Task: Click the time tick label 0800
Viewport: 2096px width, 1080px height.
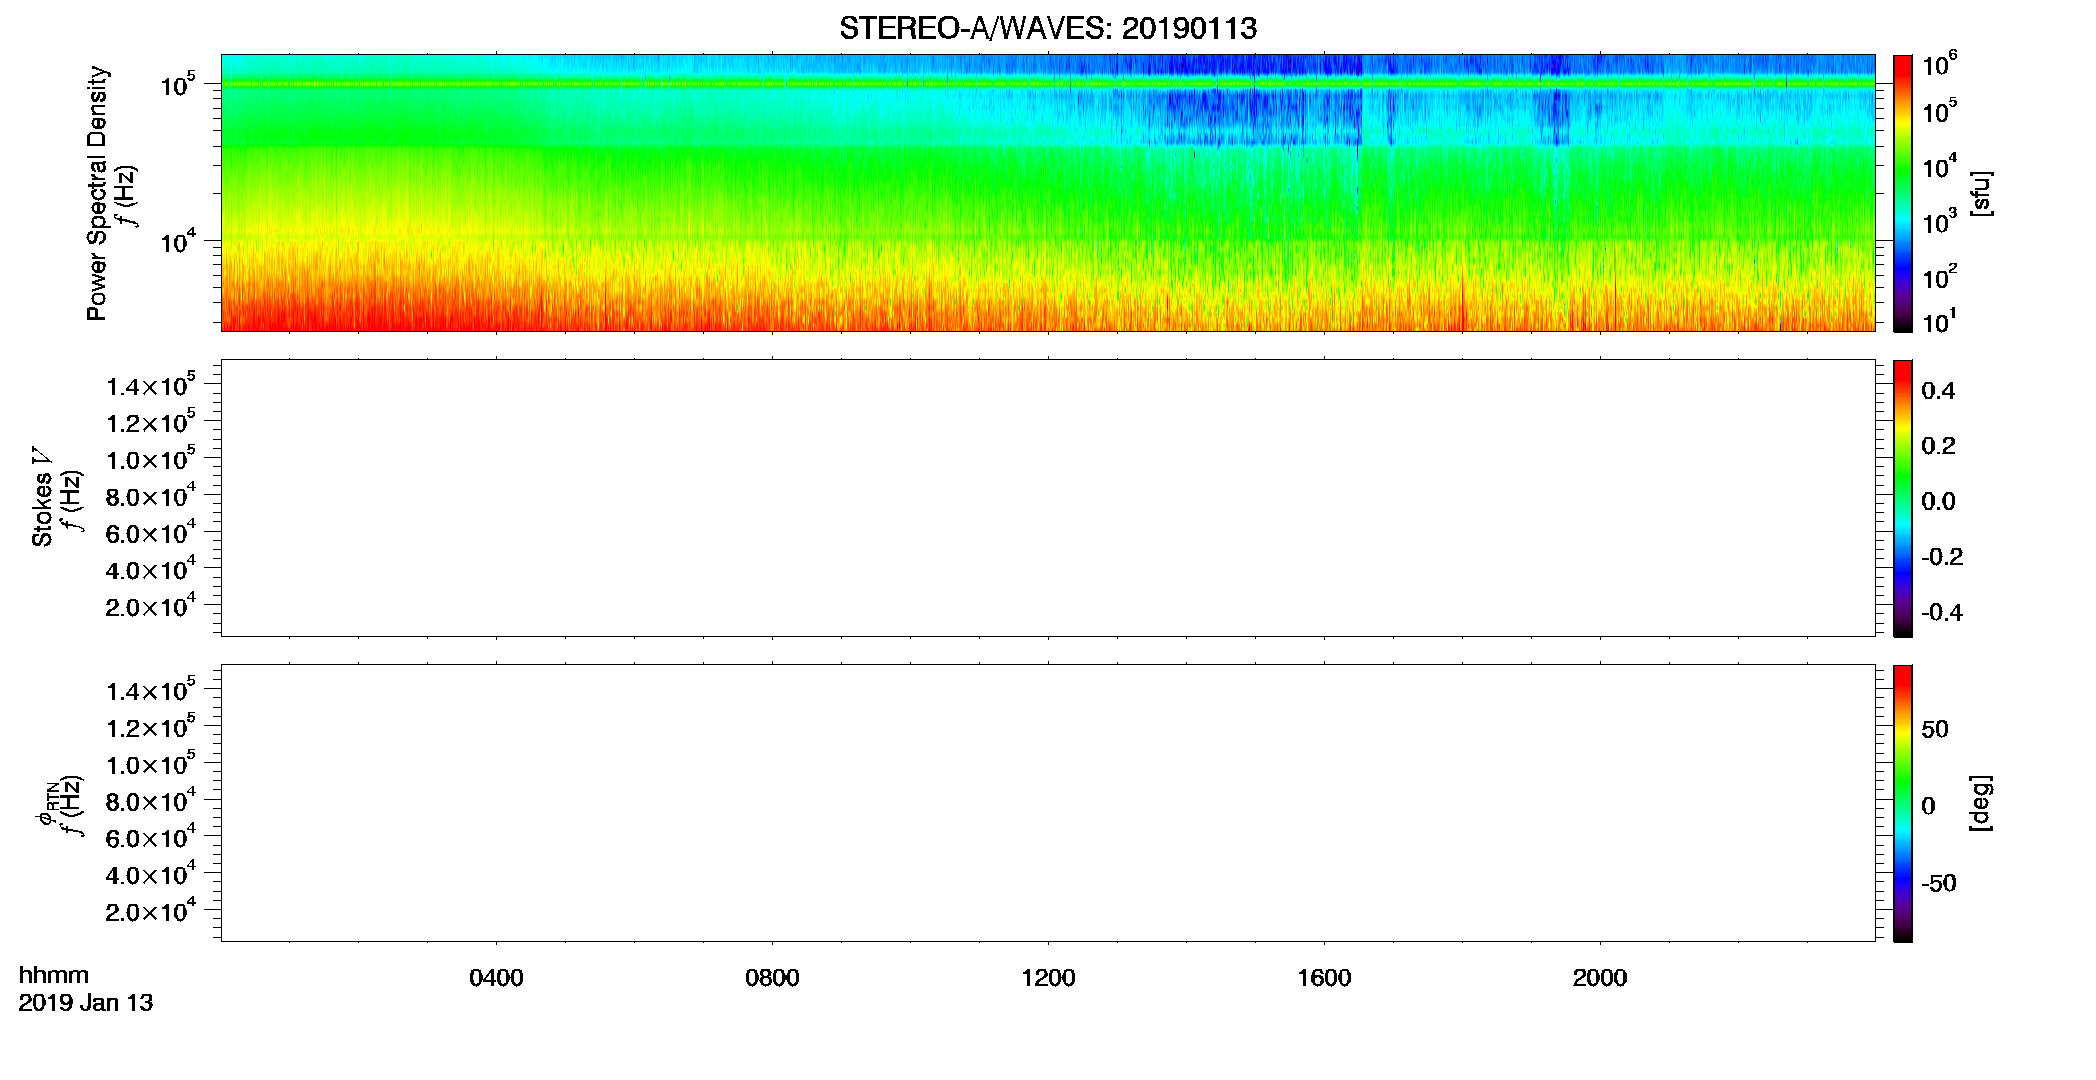Action: [772, 978]
